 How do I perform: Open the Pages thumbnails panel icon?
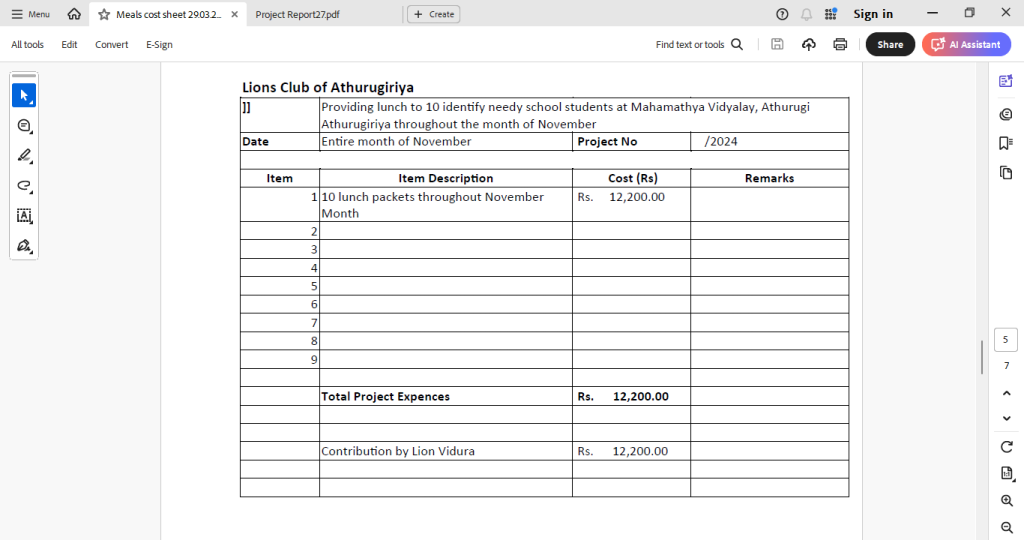pyautogui.click(x=1006, y=172)
